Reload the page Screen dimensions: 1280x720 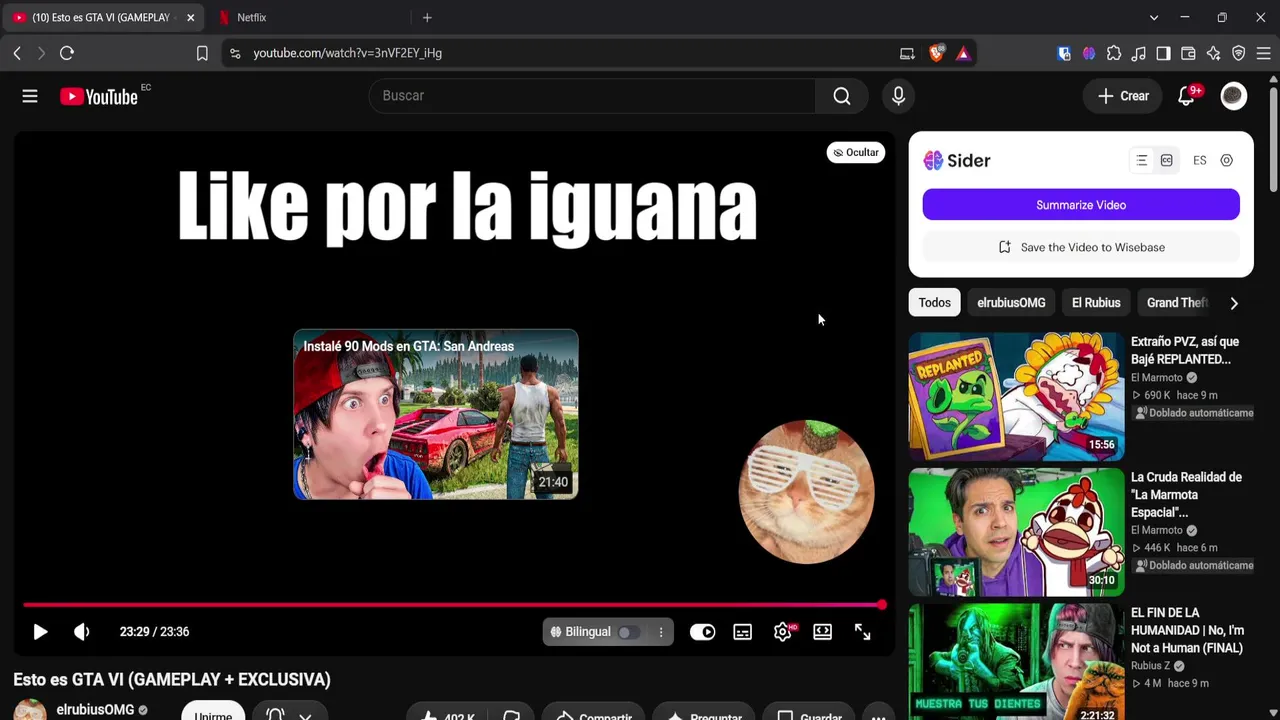tap(67, 53)
